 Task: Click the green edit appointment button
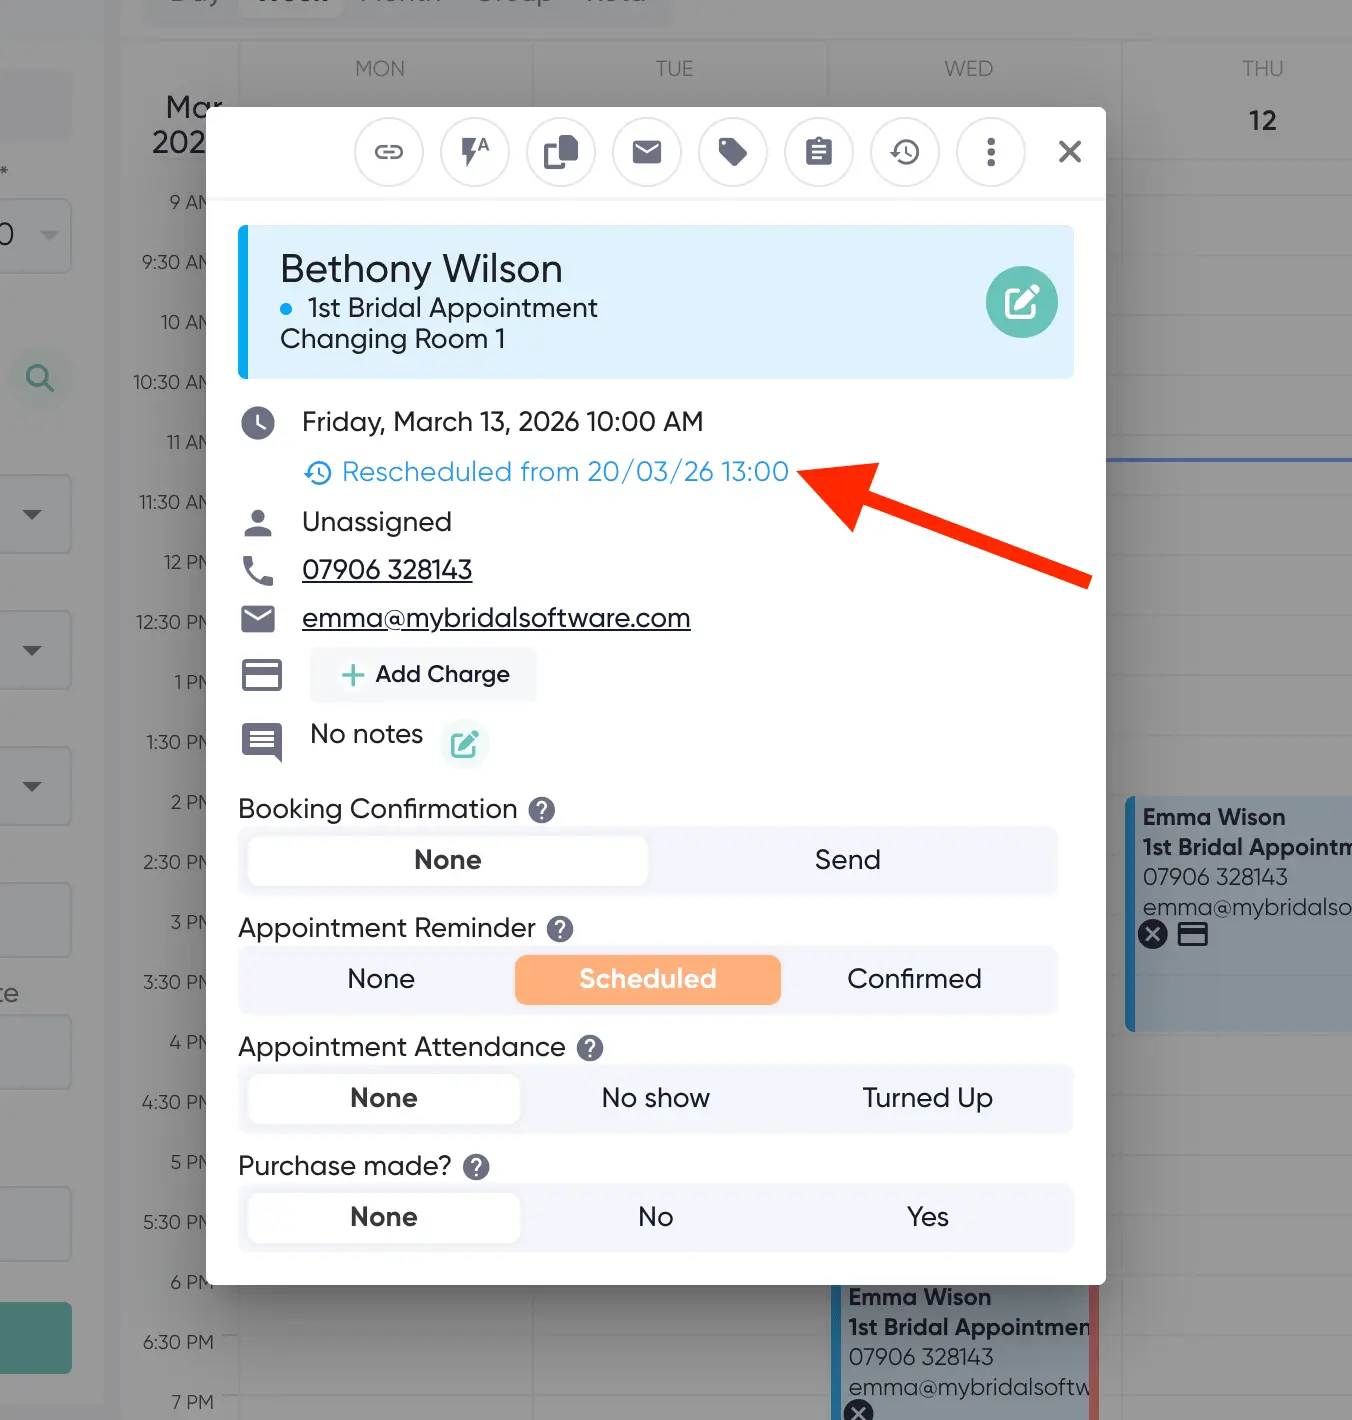tap(1021, 302)
